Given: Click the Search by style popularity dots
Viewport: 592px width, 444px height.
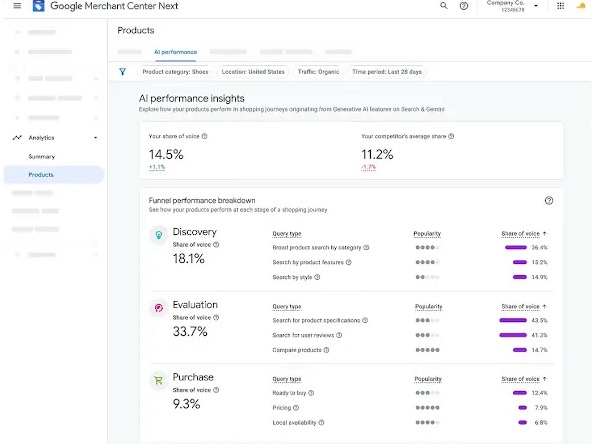Looking at the screenshot, I should click(x=427, y=277).
